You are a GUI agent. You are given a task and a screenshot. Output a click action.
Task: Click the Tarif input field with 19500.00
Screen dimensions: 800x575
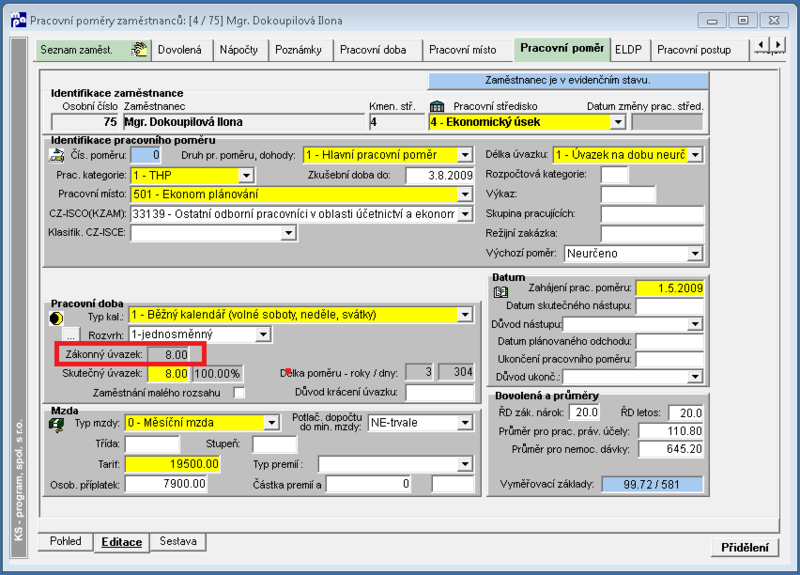tap(172, 464)
